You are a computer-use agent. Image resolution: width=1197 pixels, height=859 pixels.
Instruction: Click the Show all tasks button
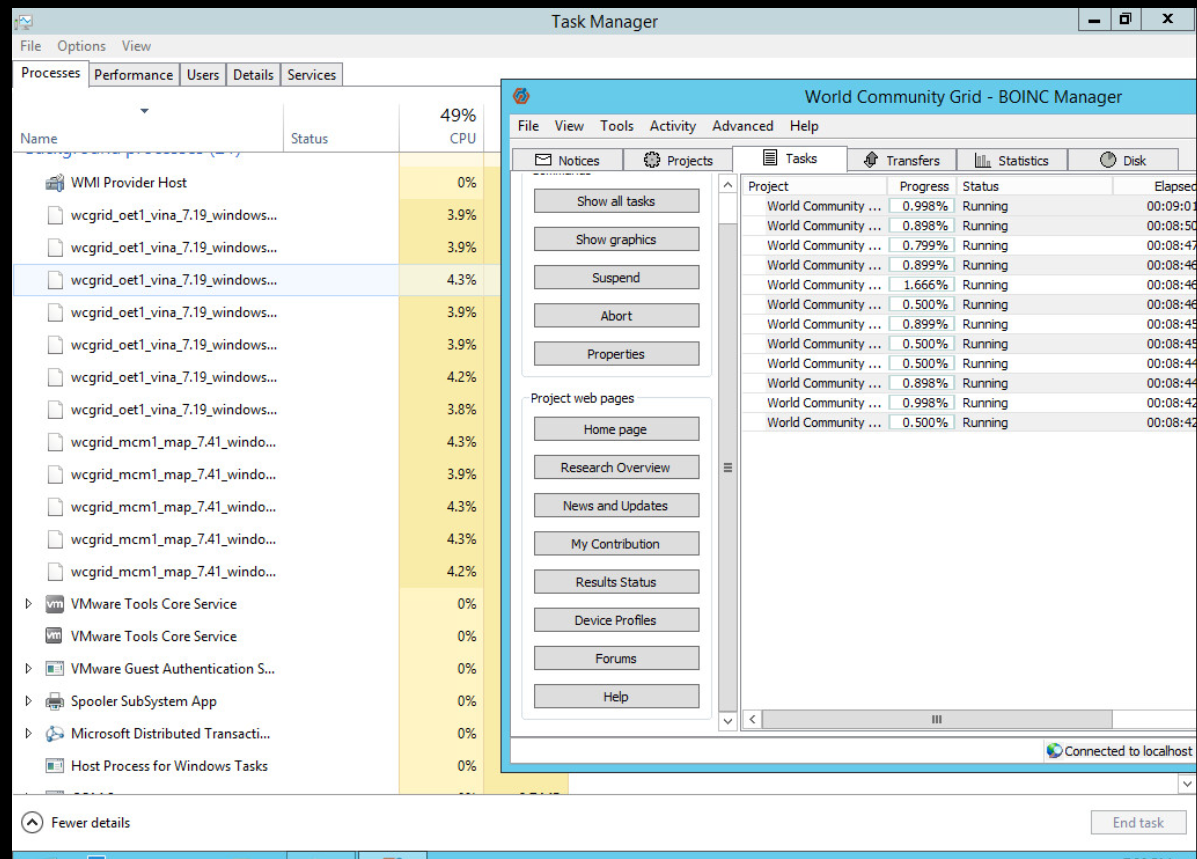click(616, 201)
